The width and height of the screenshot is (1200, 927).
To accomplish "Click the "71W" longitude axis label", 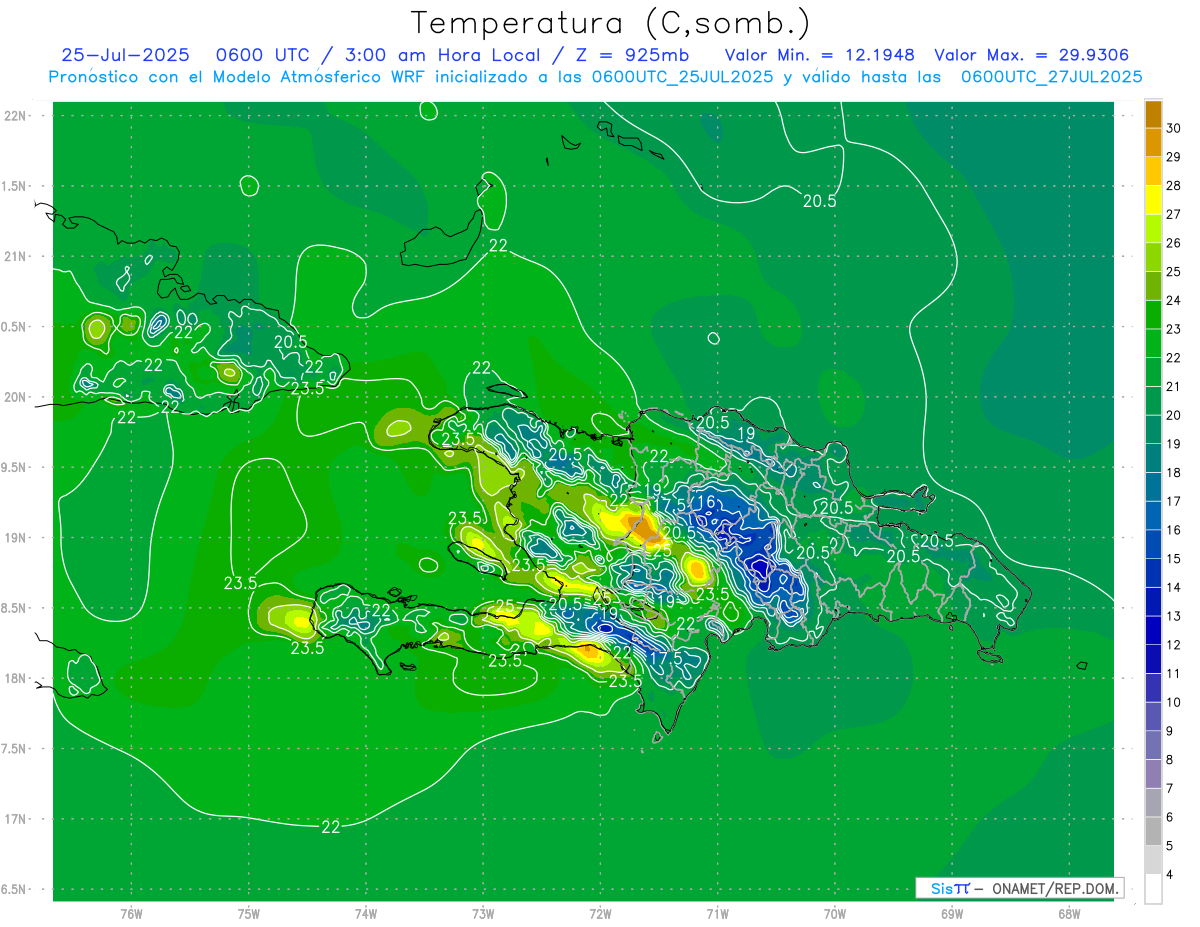I will (717, 914).
